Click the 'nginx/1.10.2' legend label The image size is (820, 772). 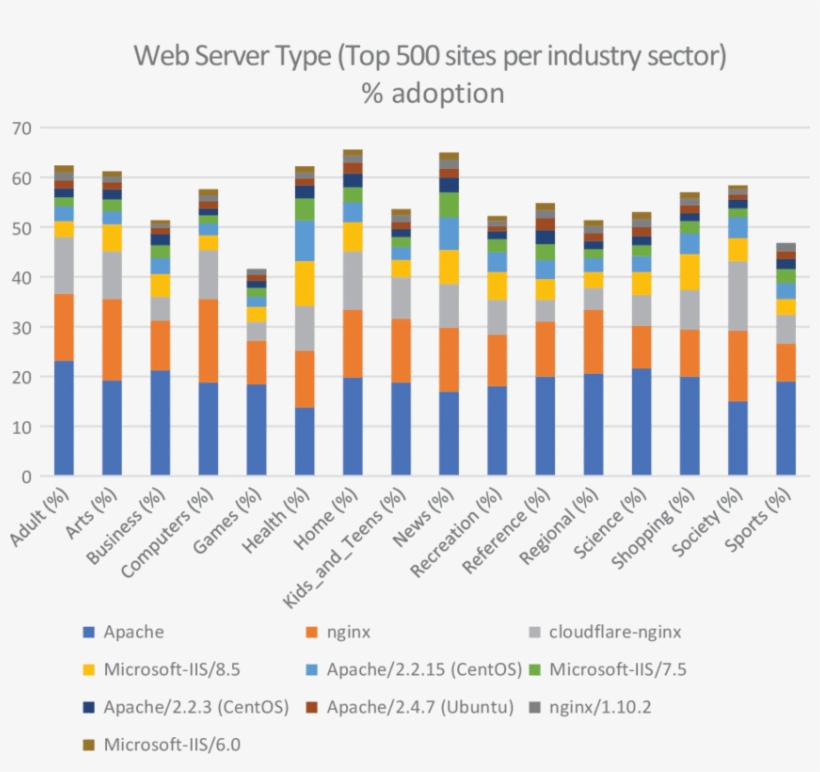(x=600, y=707)
